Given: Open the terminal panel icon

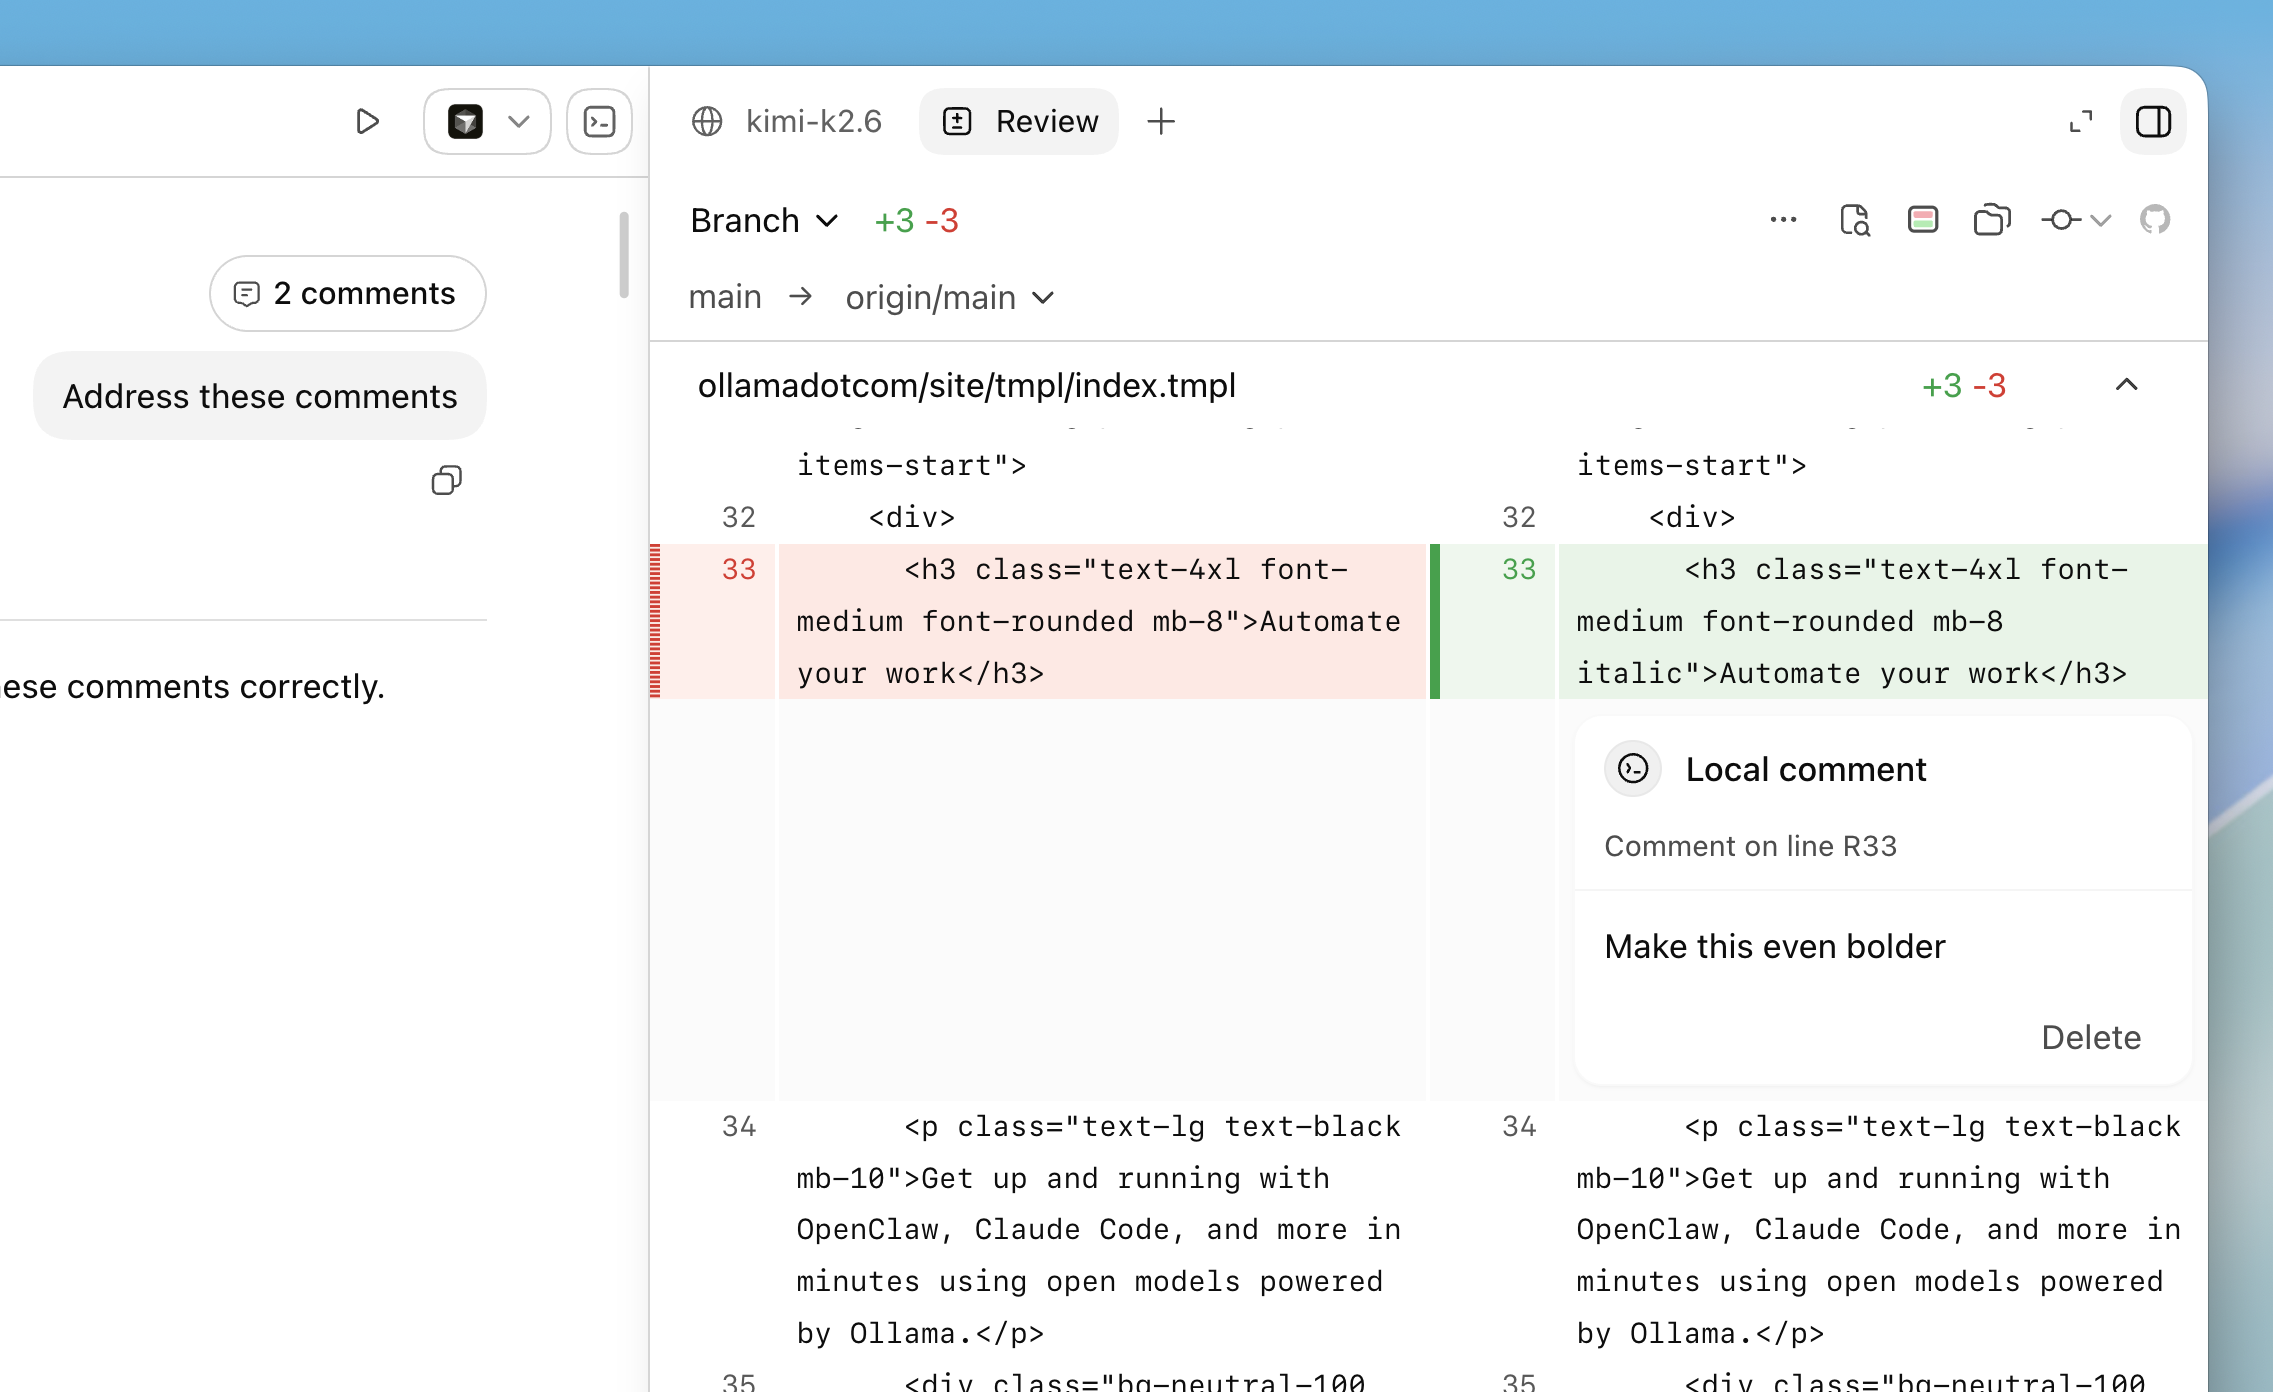Looking at the screenshot, I should pyautogui.click(x=599, y=122).
